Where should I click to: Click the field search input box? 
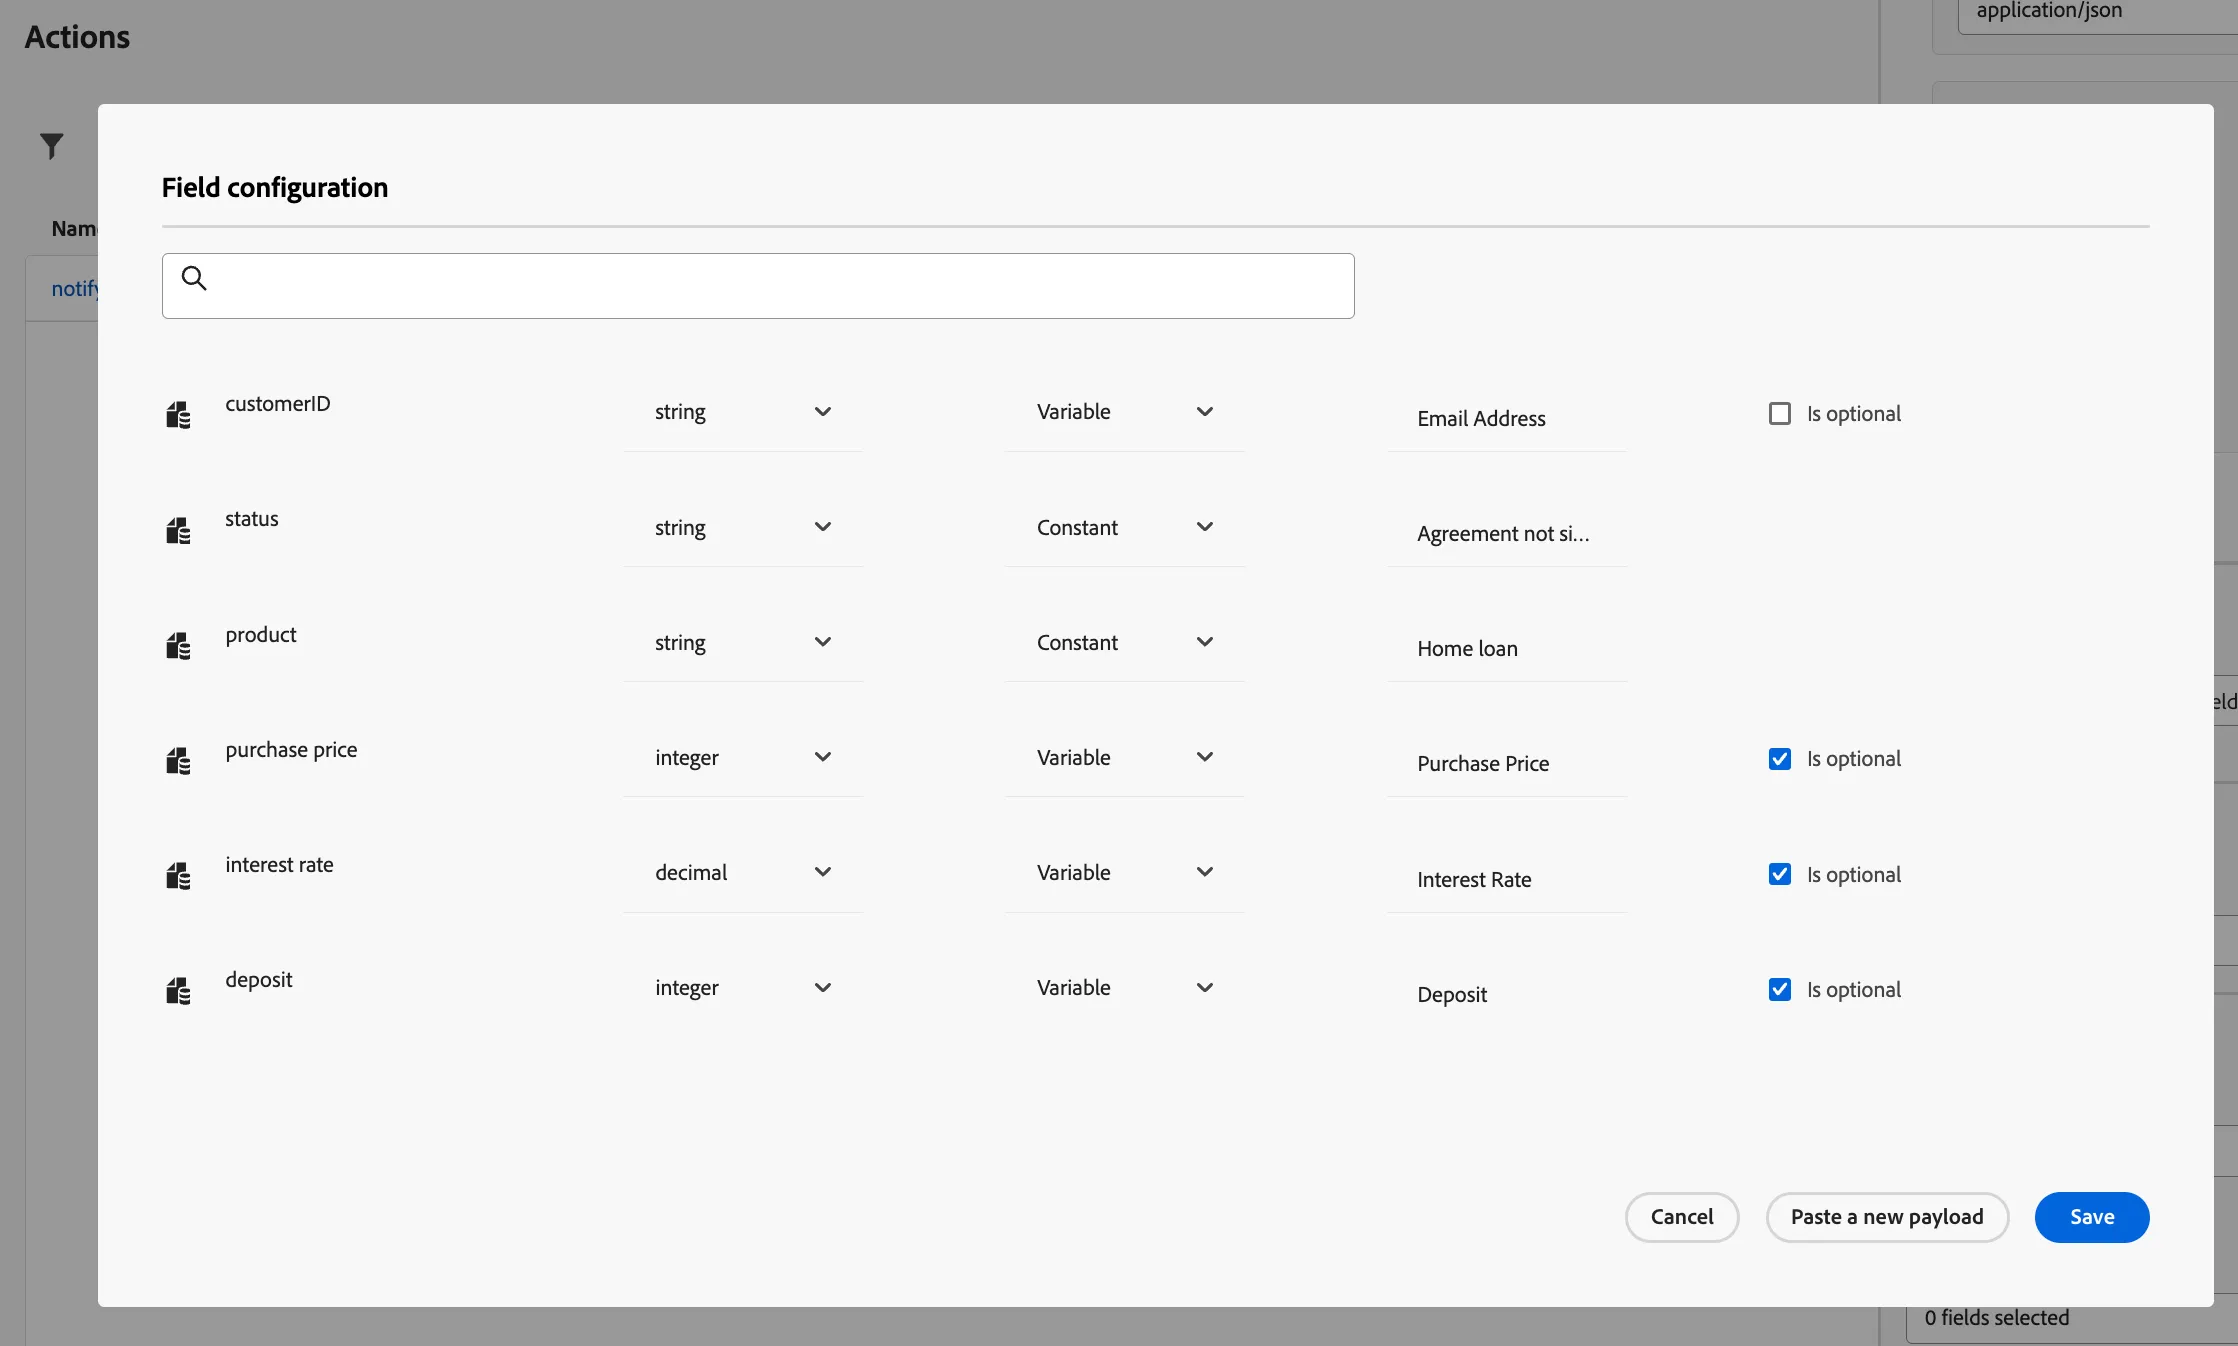coord(758,286)
